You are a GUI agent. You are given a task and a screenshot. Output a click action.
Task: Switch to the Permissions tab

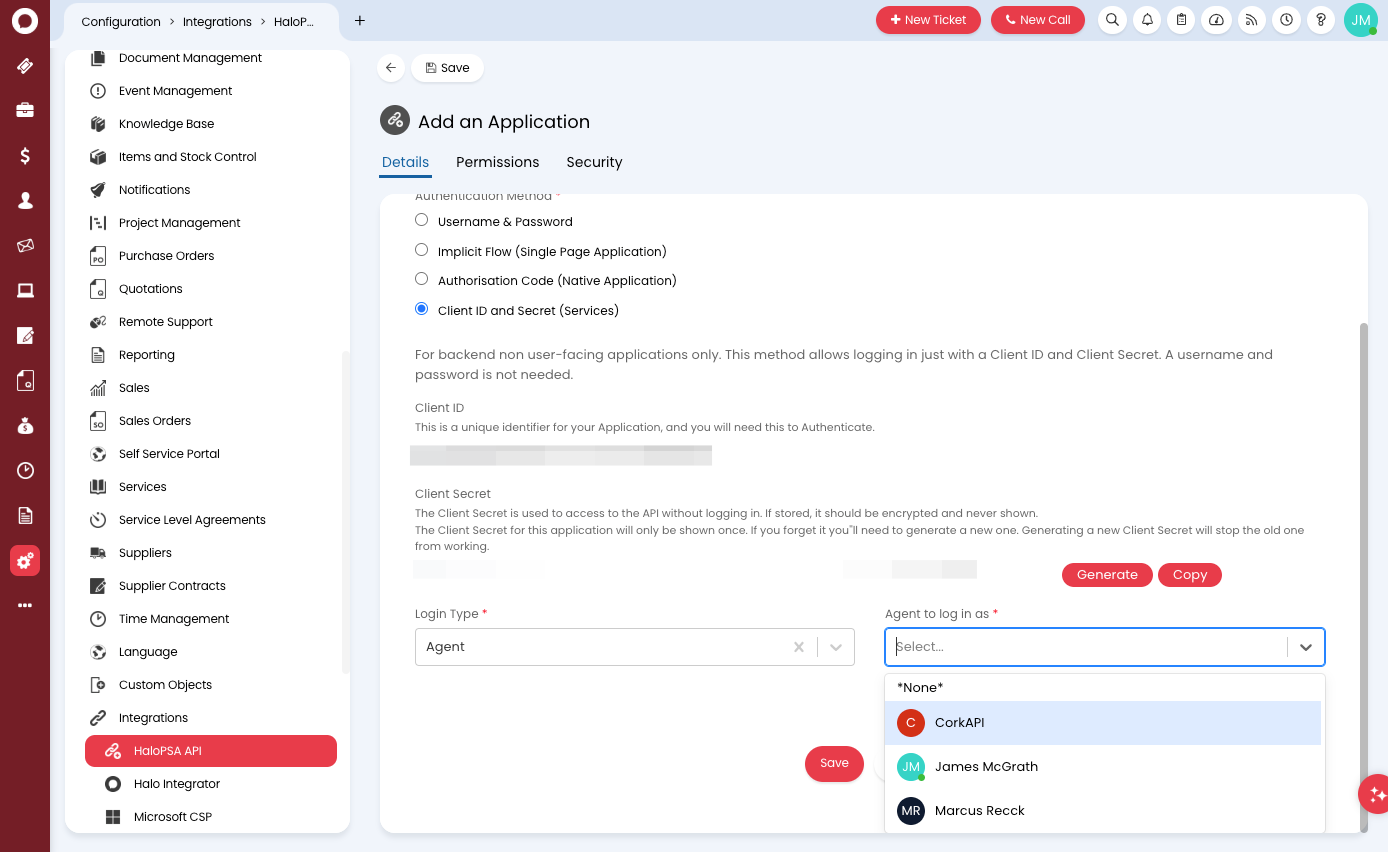pyautogui.click(x=497, y=162)
